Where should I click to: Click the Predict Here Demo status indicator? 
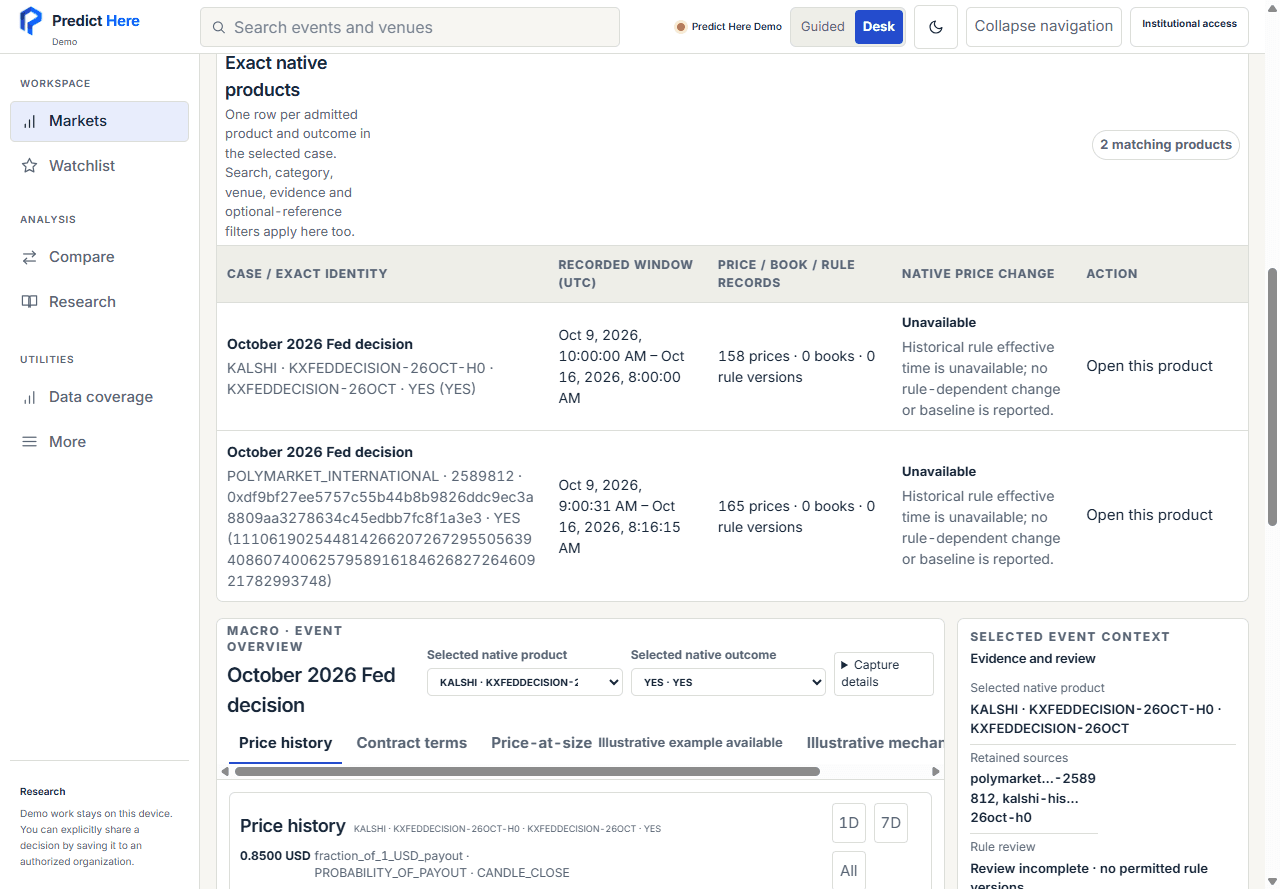(729, 27)
